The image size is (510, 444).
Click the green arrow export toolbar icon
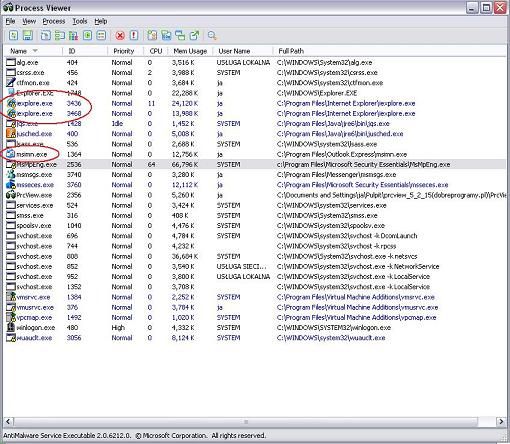[x=194, y=35]
